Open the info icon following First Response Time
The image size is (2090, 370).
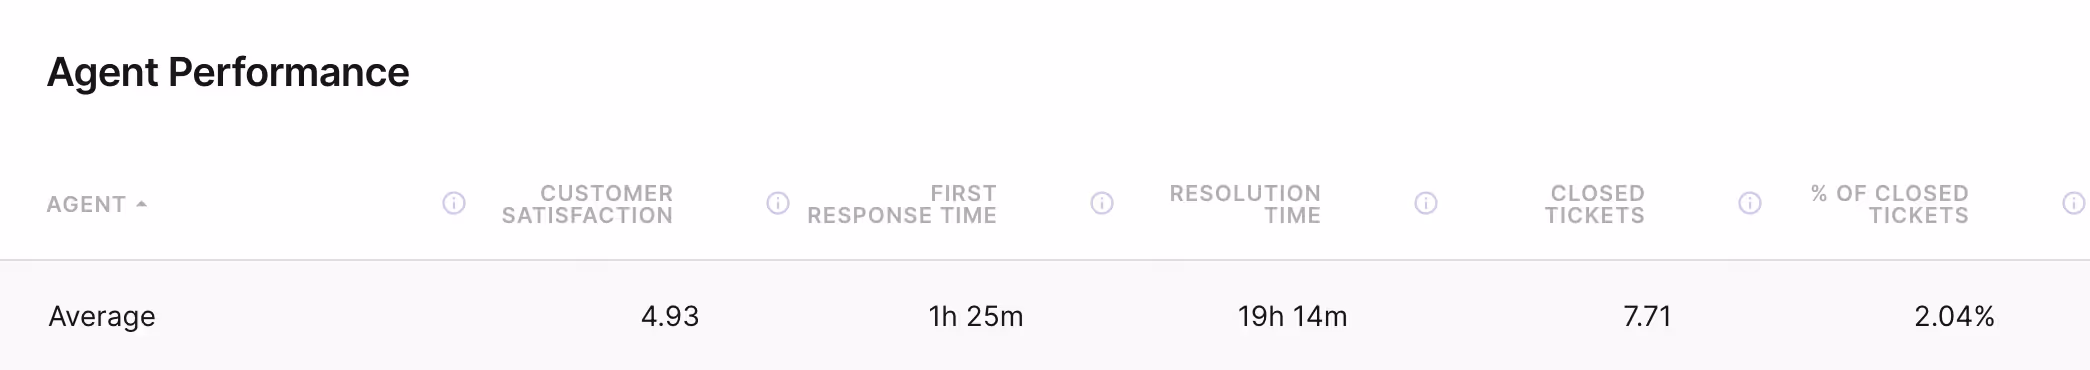tap(1102, 204)
